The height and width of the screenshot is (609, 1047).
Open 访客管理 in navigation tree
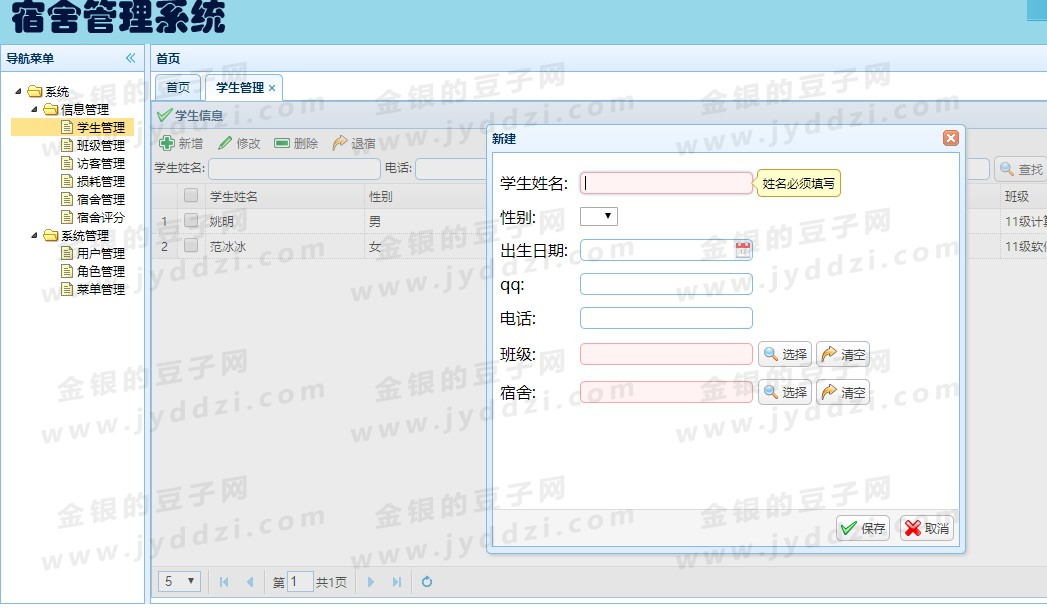(x=100, y=163)
